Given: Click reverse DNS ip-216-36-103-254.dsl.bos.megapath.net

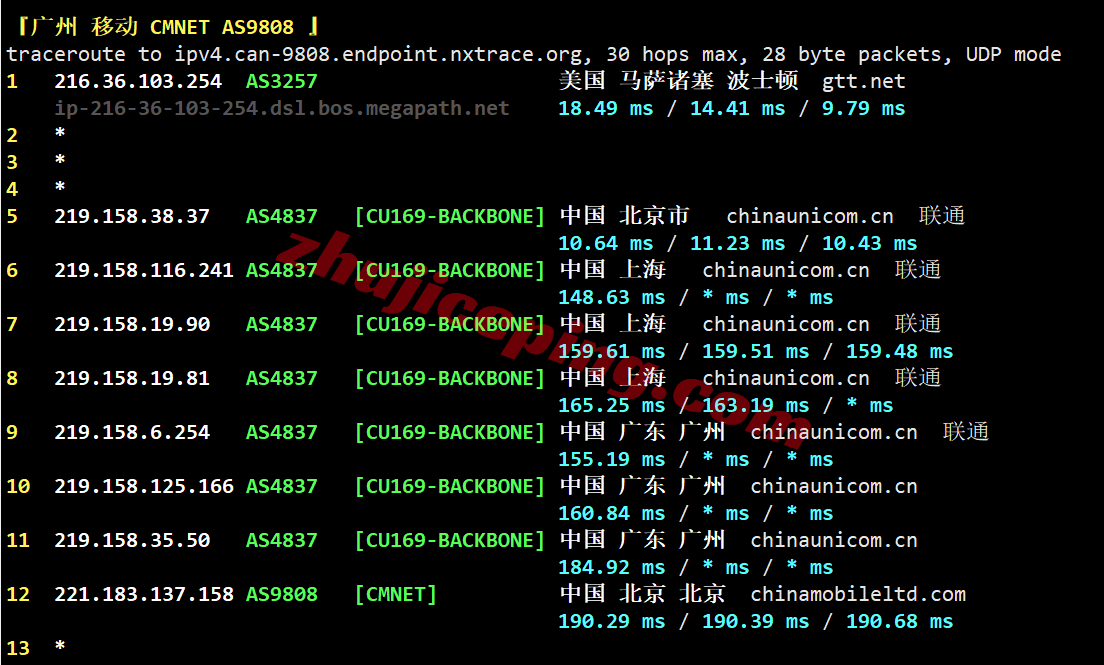Looking at the screenshot, I should 282,108.
